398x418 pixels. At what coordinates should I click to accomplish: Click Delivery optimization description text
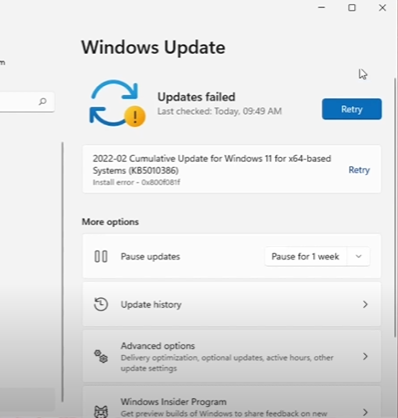(x=227, y=363)
